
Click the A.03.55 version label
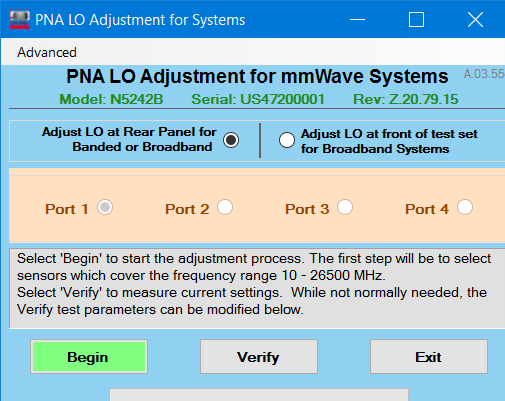pyautogui.click(x=484, y=74)
